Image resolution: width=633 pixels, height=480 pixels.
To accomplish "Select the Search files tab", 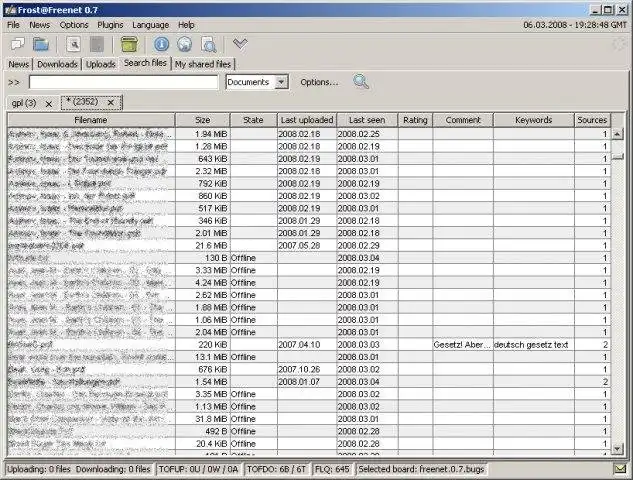I will (x=145, y=63).
